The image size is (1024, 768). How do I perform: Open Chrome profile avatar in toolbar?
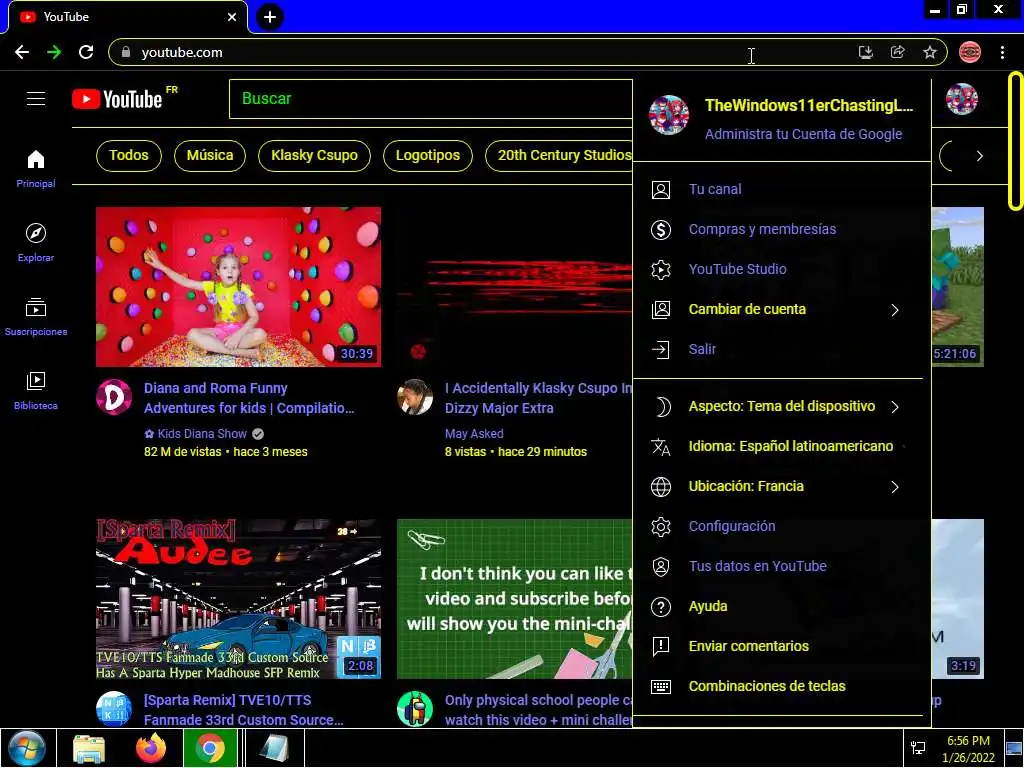[x=970, y=52]
